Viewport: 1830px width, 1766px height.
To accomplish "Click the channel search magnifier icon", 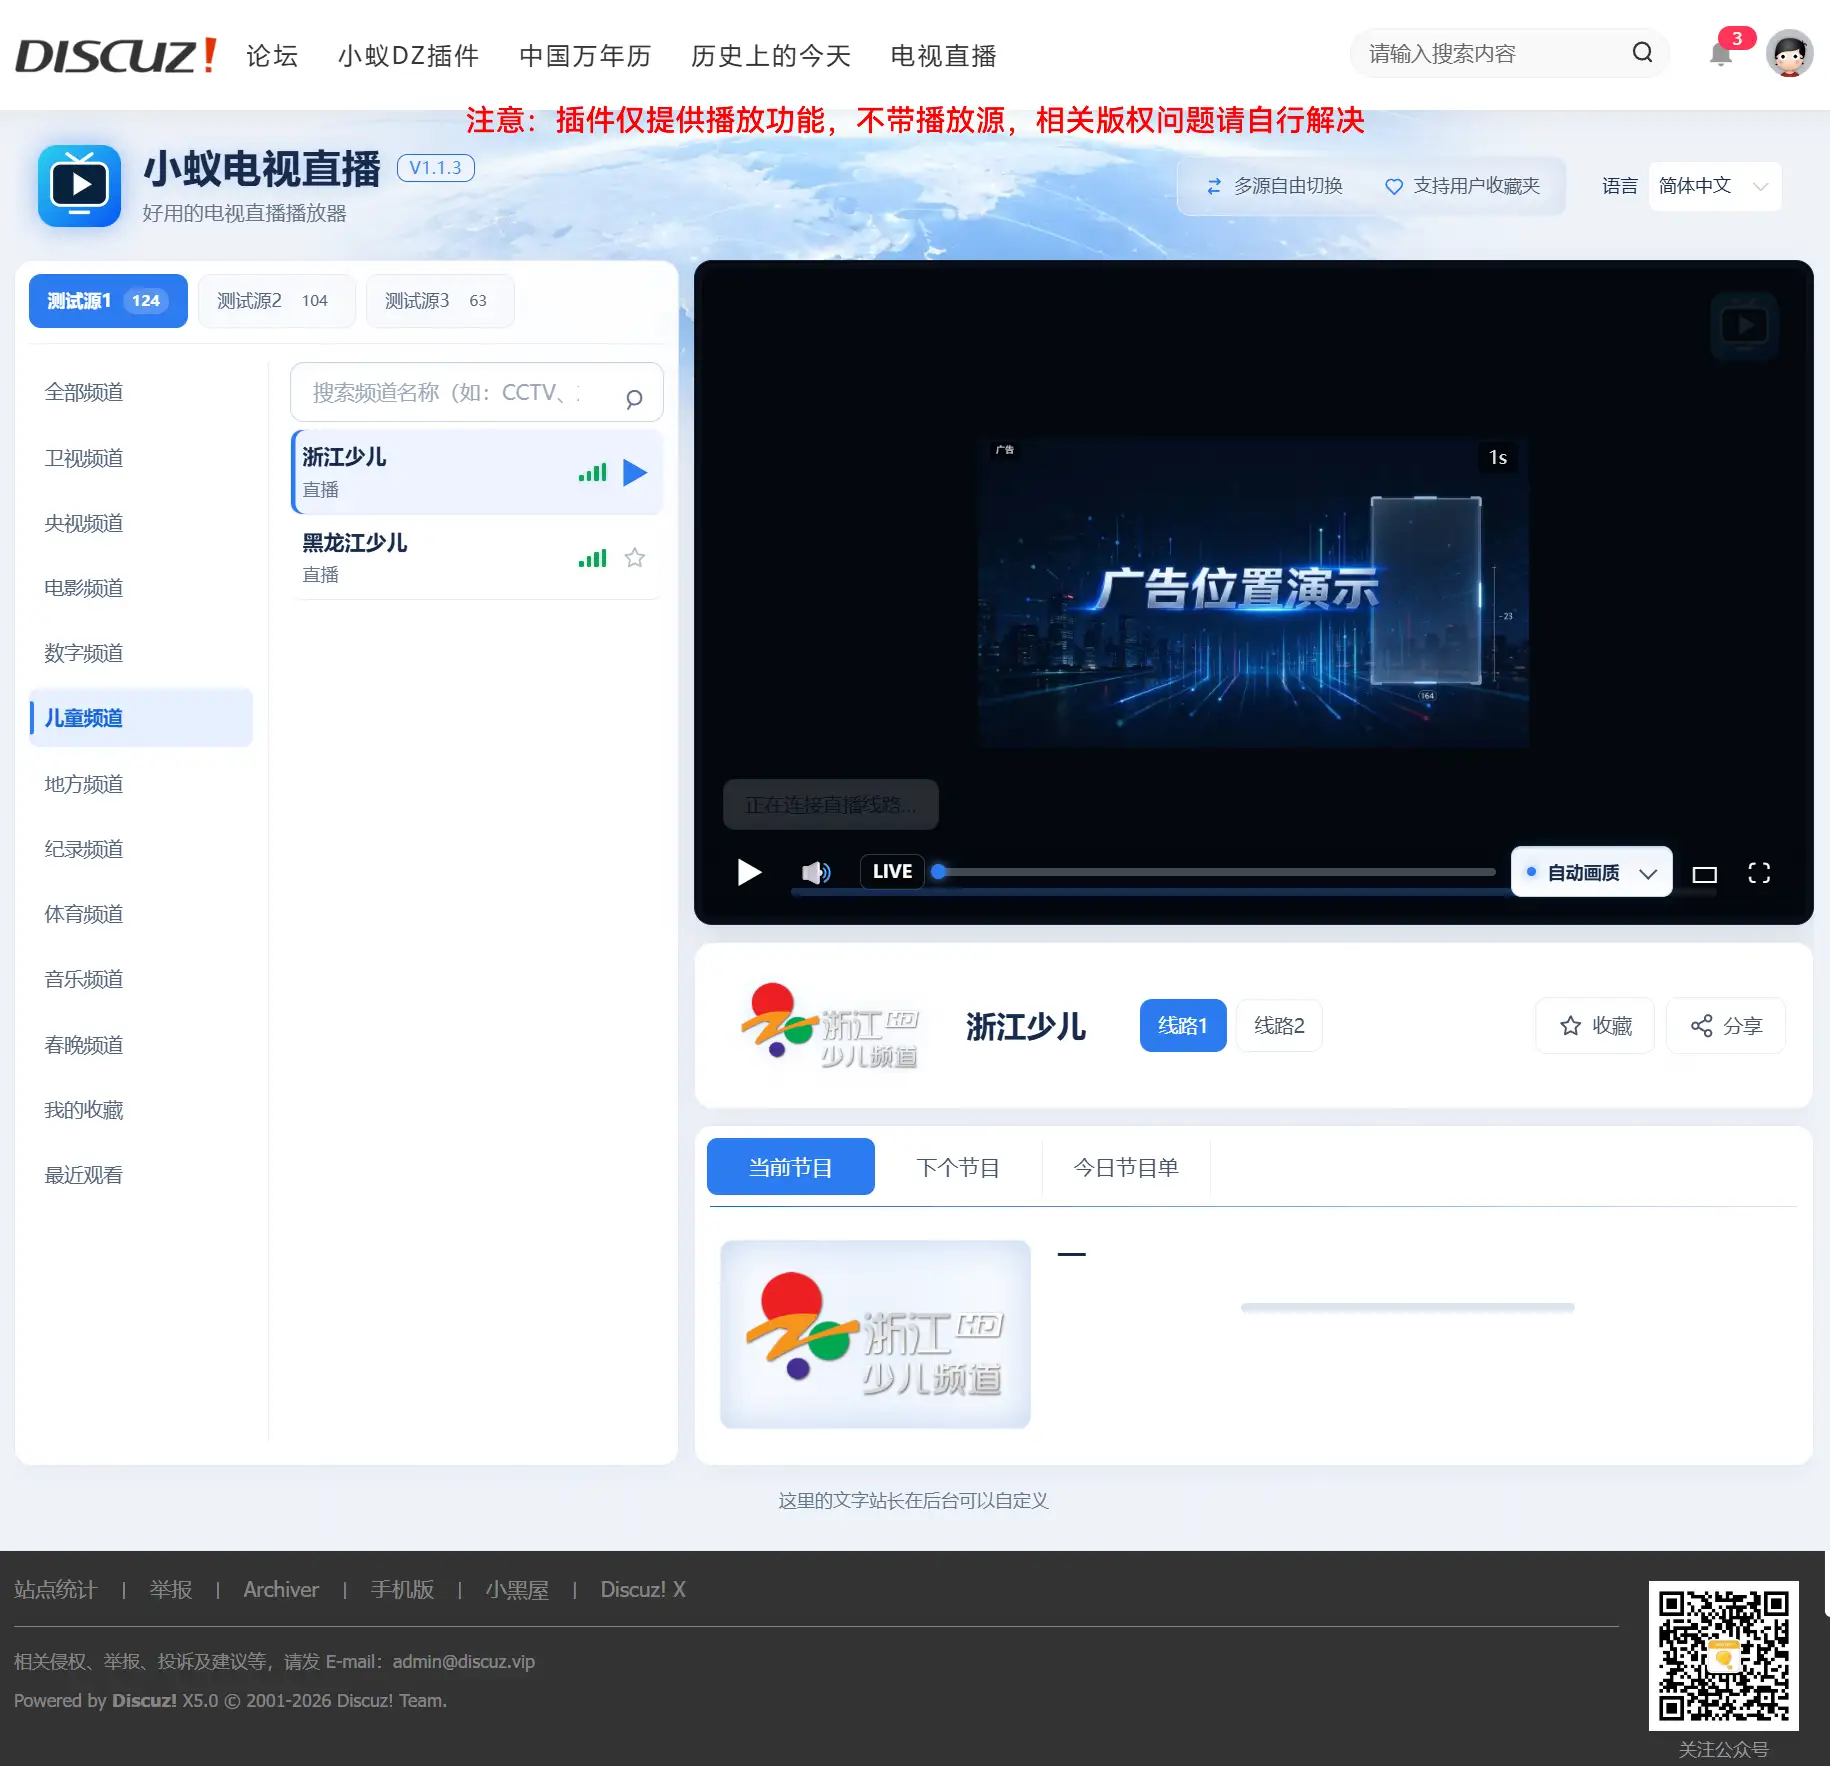I will click(634, 399).
